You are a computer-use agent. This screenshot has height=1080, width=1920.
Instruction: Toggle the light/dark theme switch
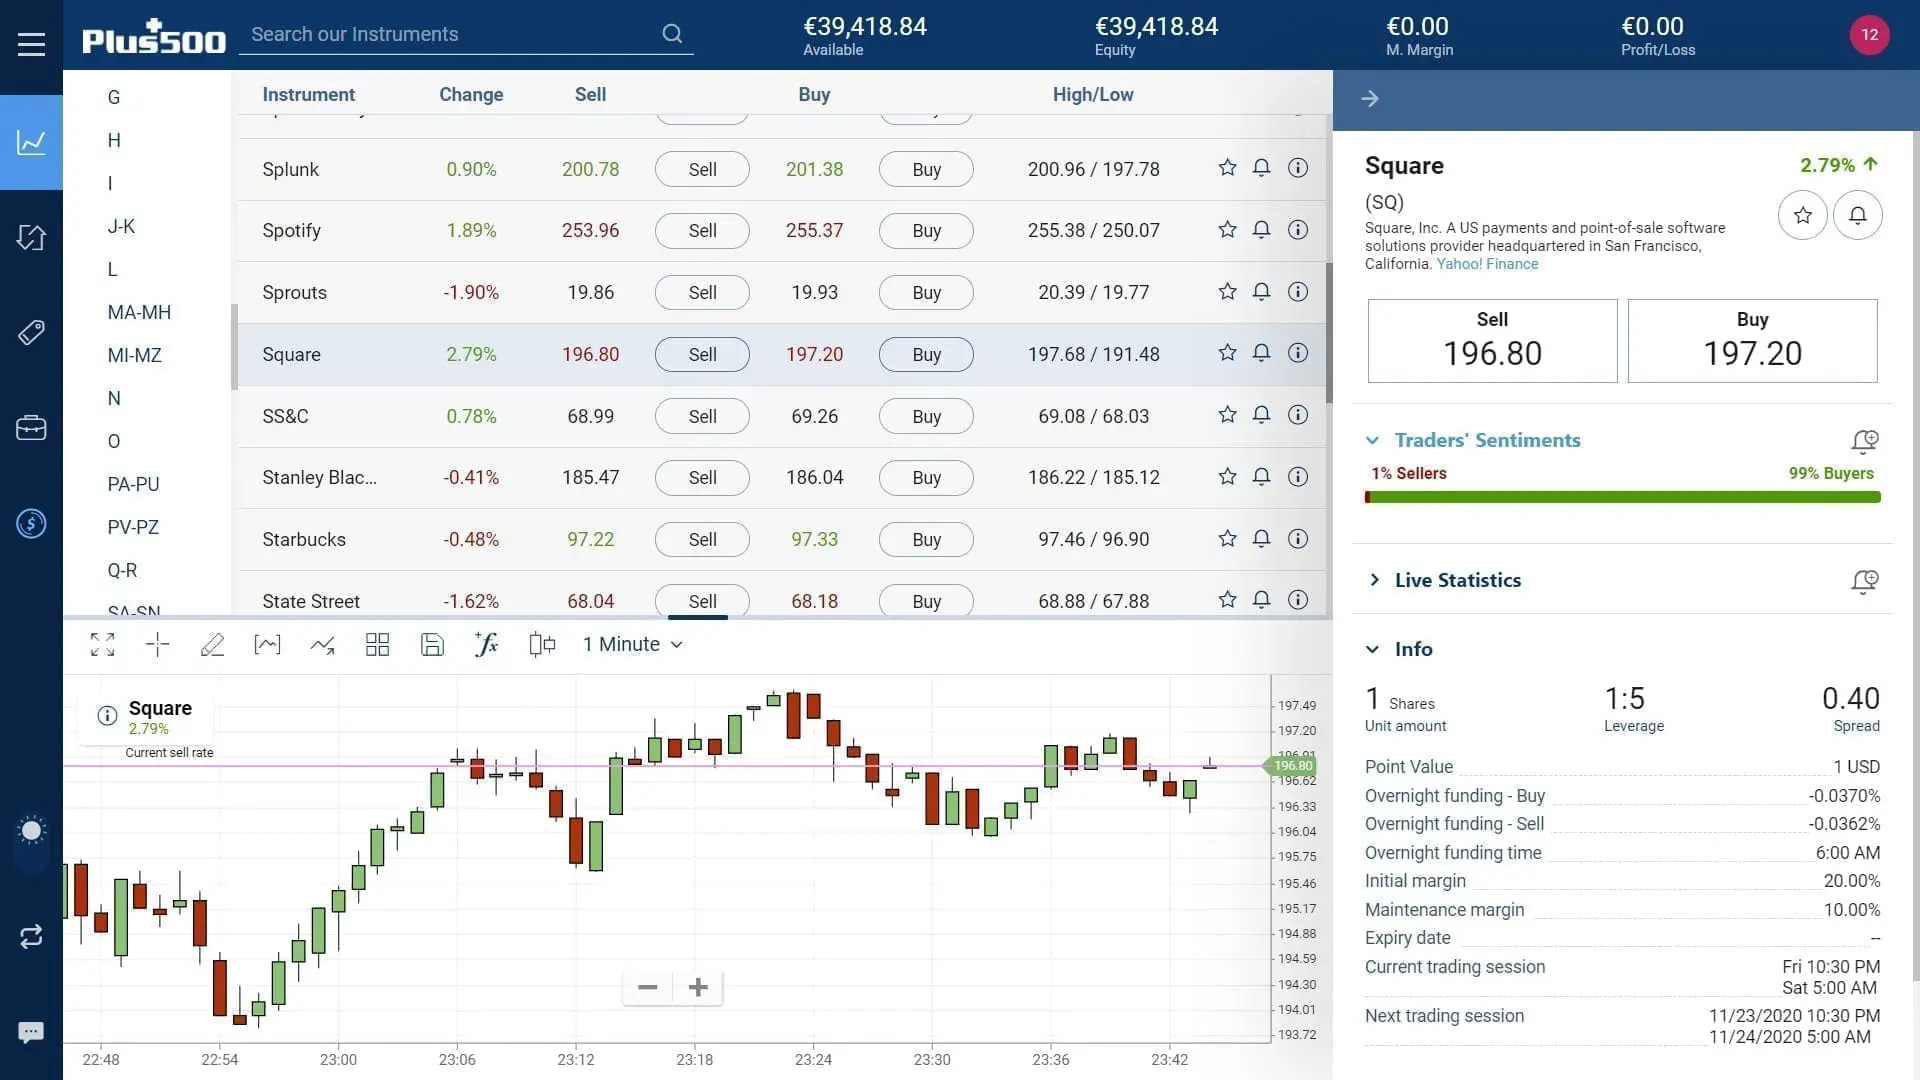[31, 831]
